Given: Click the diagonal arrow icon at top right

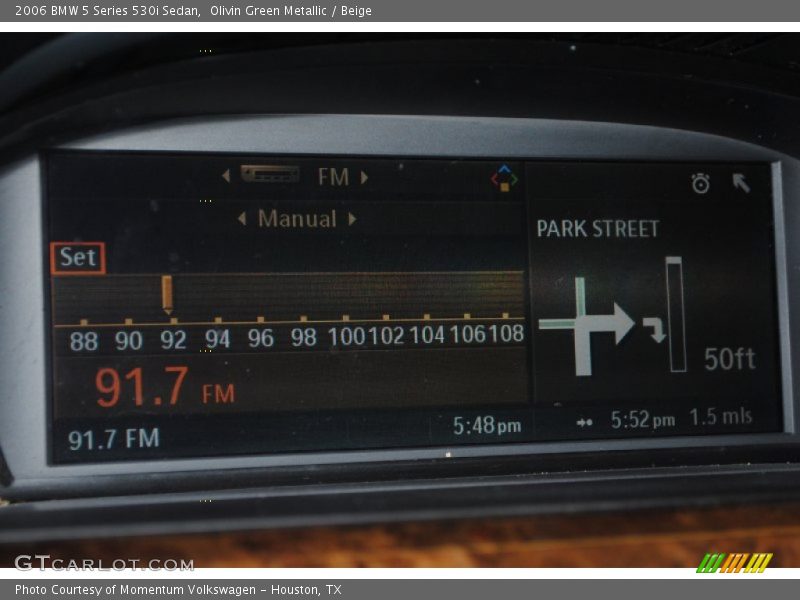Looking at the screenshot, I should 741,183.
